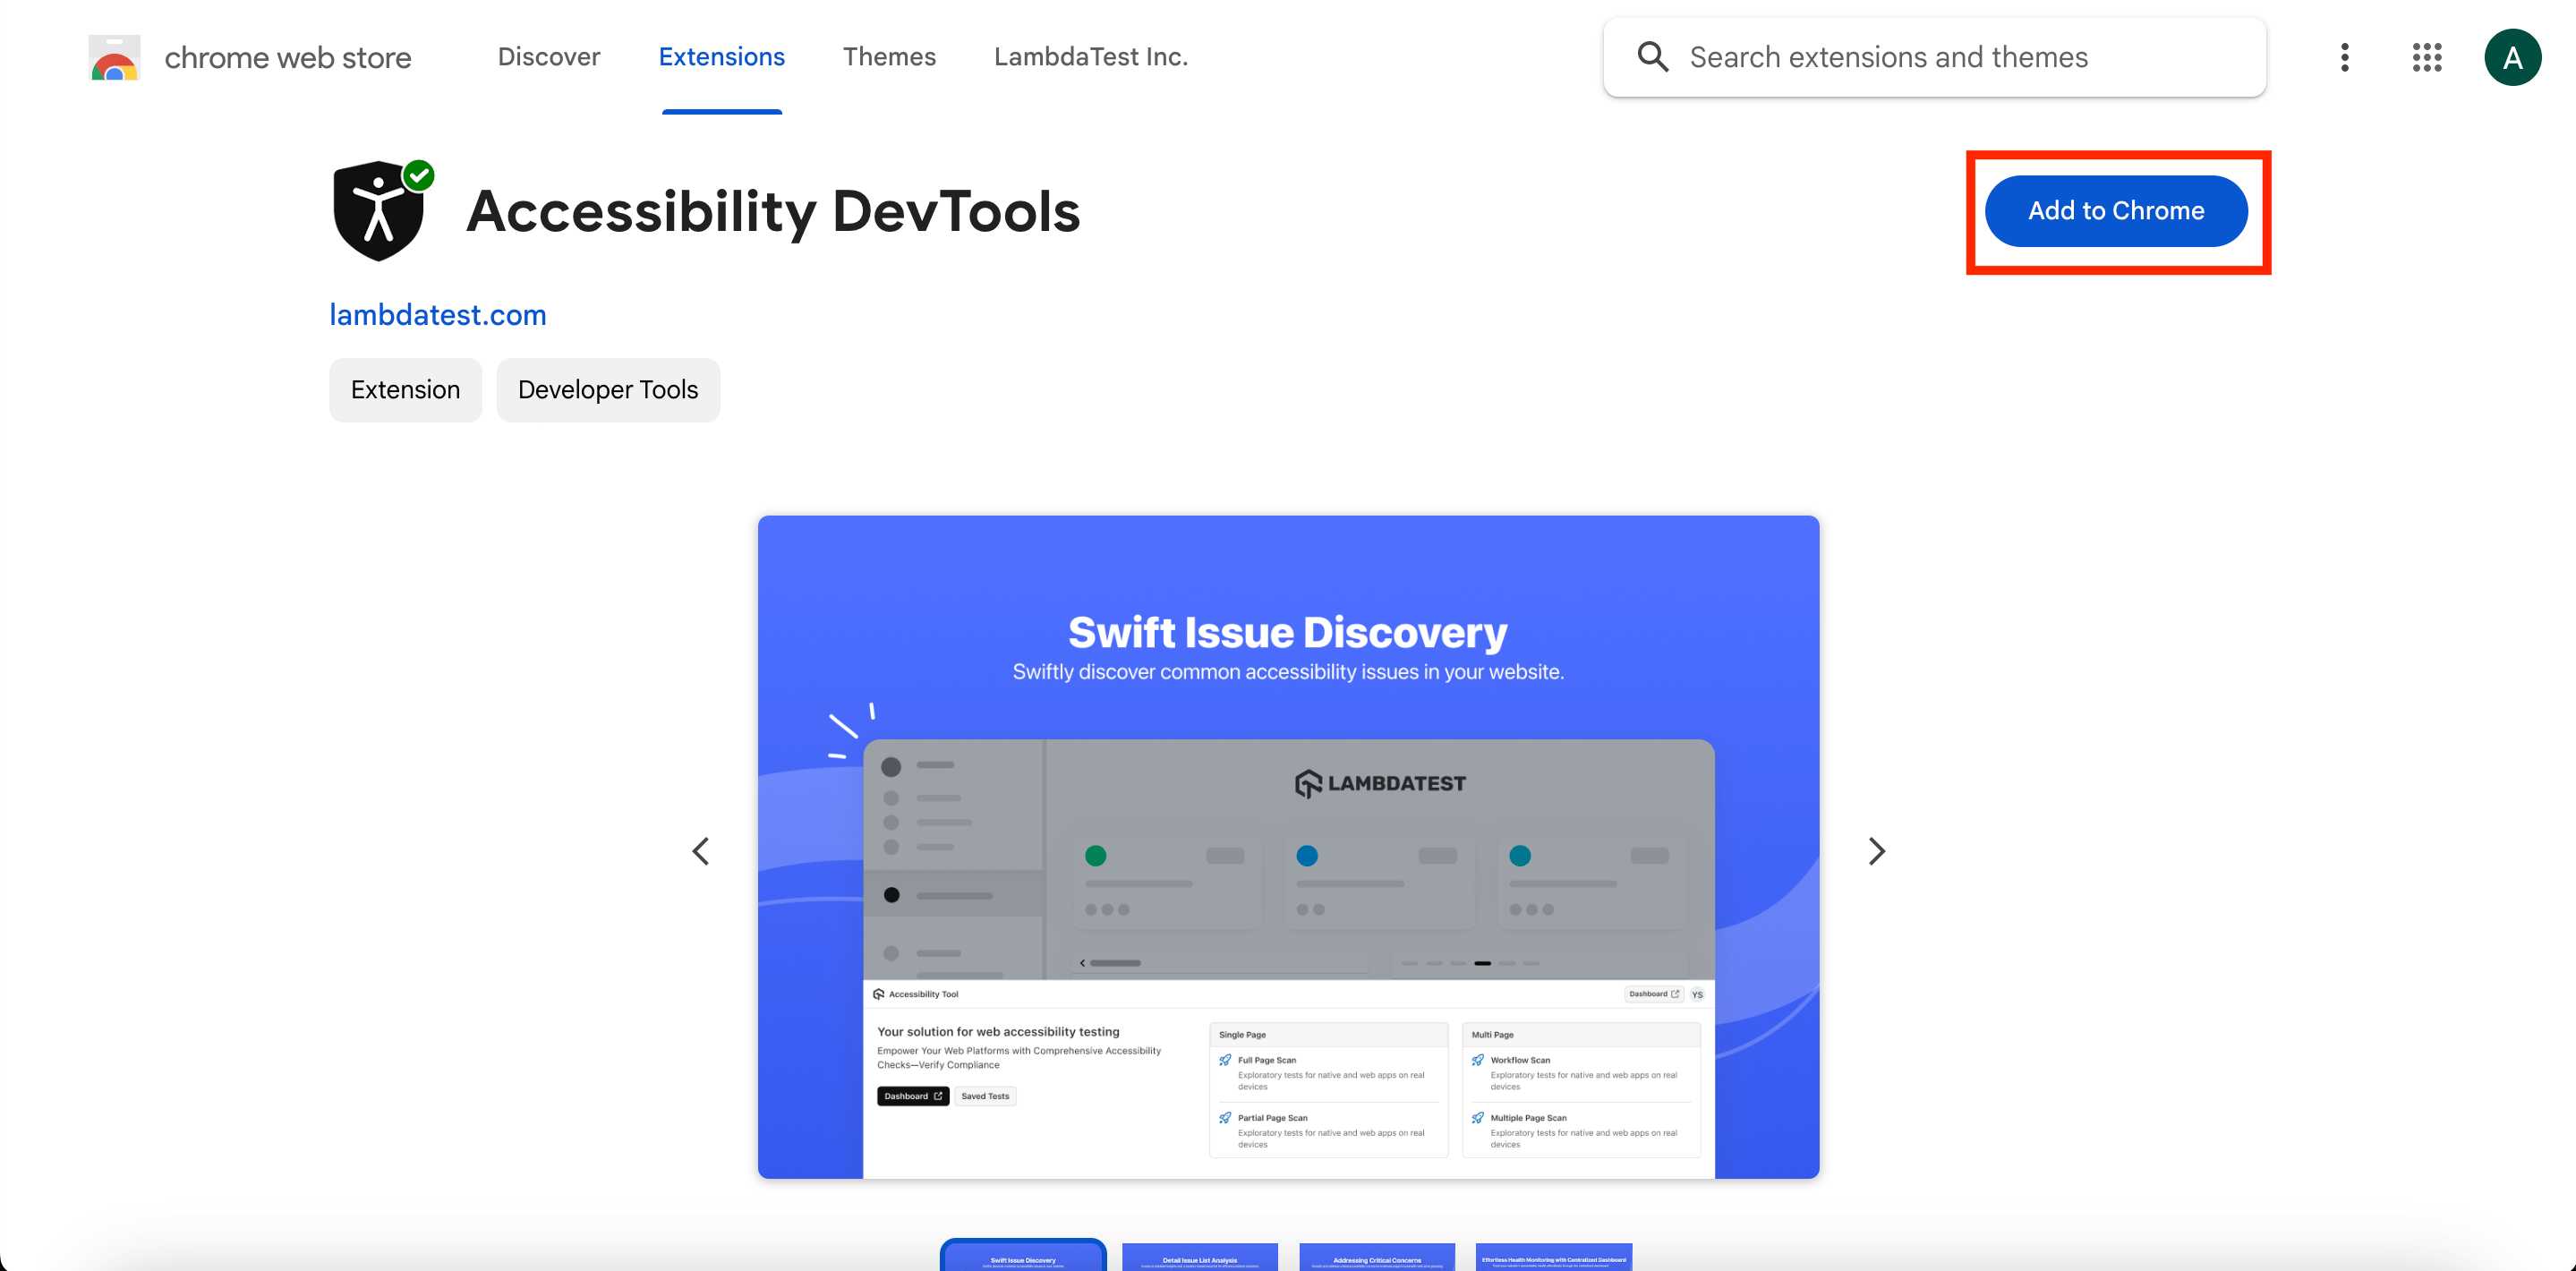Open the three-dot more options menu
Screen dimensions: 2576x1271
[x=2344, y=57]
